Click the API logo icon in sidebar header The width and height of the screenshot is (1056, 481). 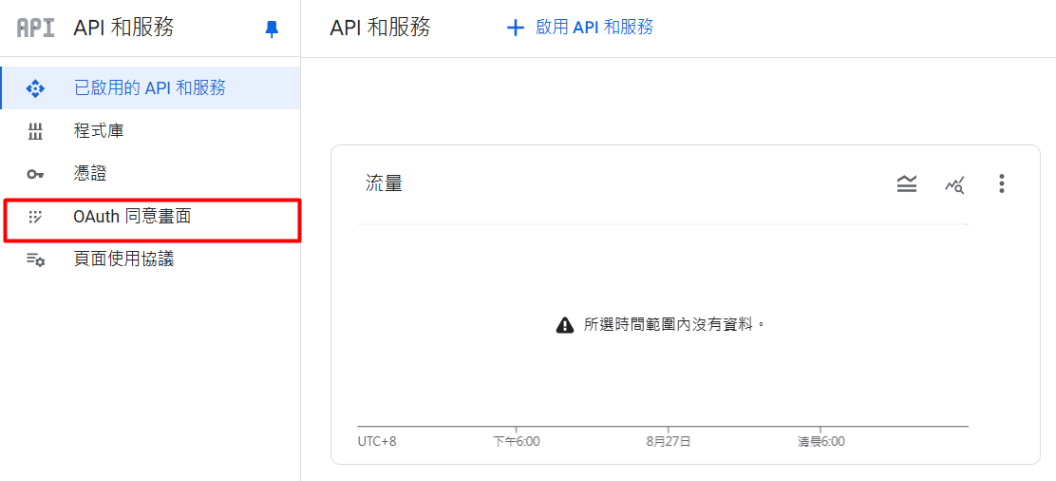coord(35,28)
